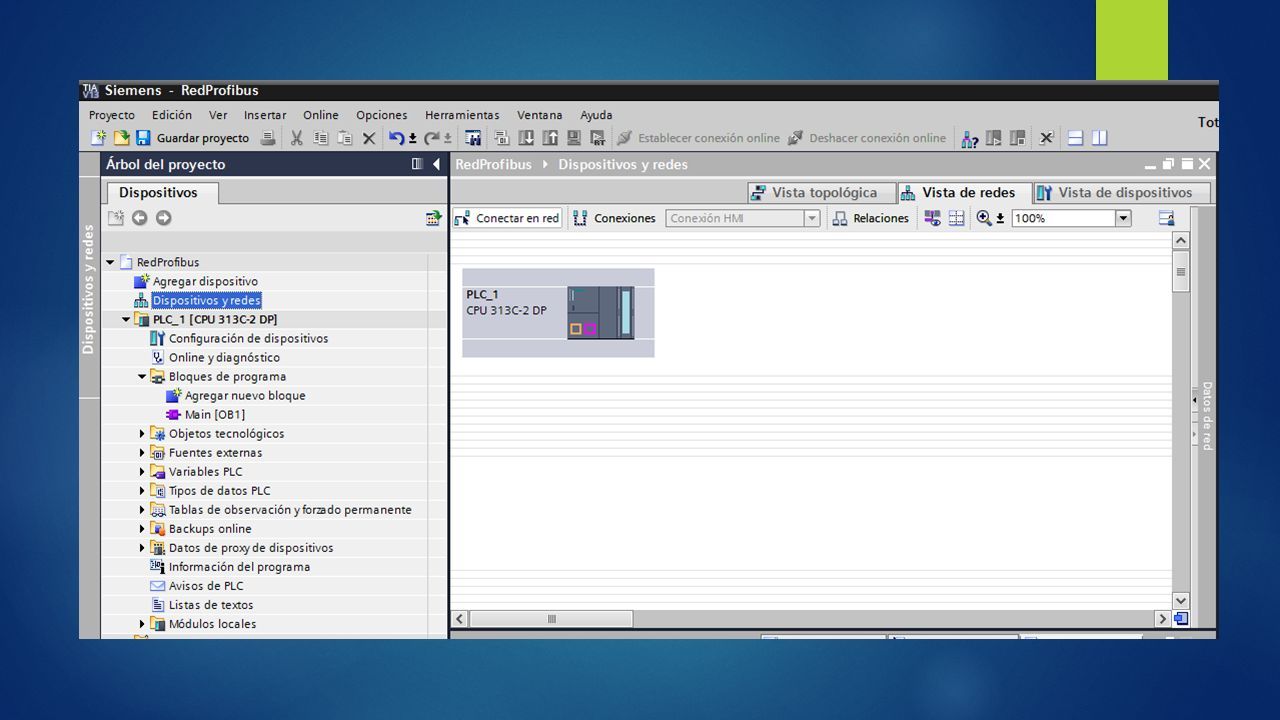Open the Insertar menu
Screen dimensions: 1280x720
click(x=265, y=115)
